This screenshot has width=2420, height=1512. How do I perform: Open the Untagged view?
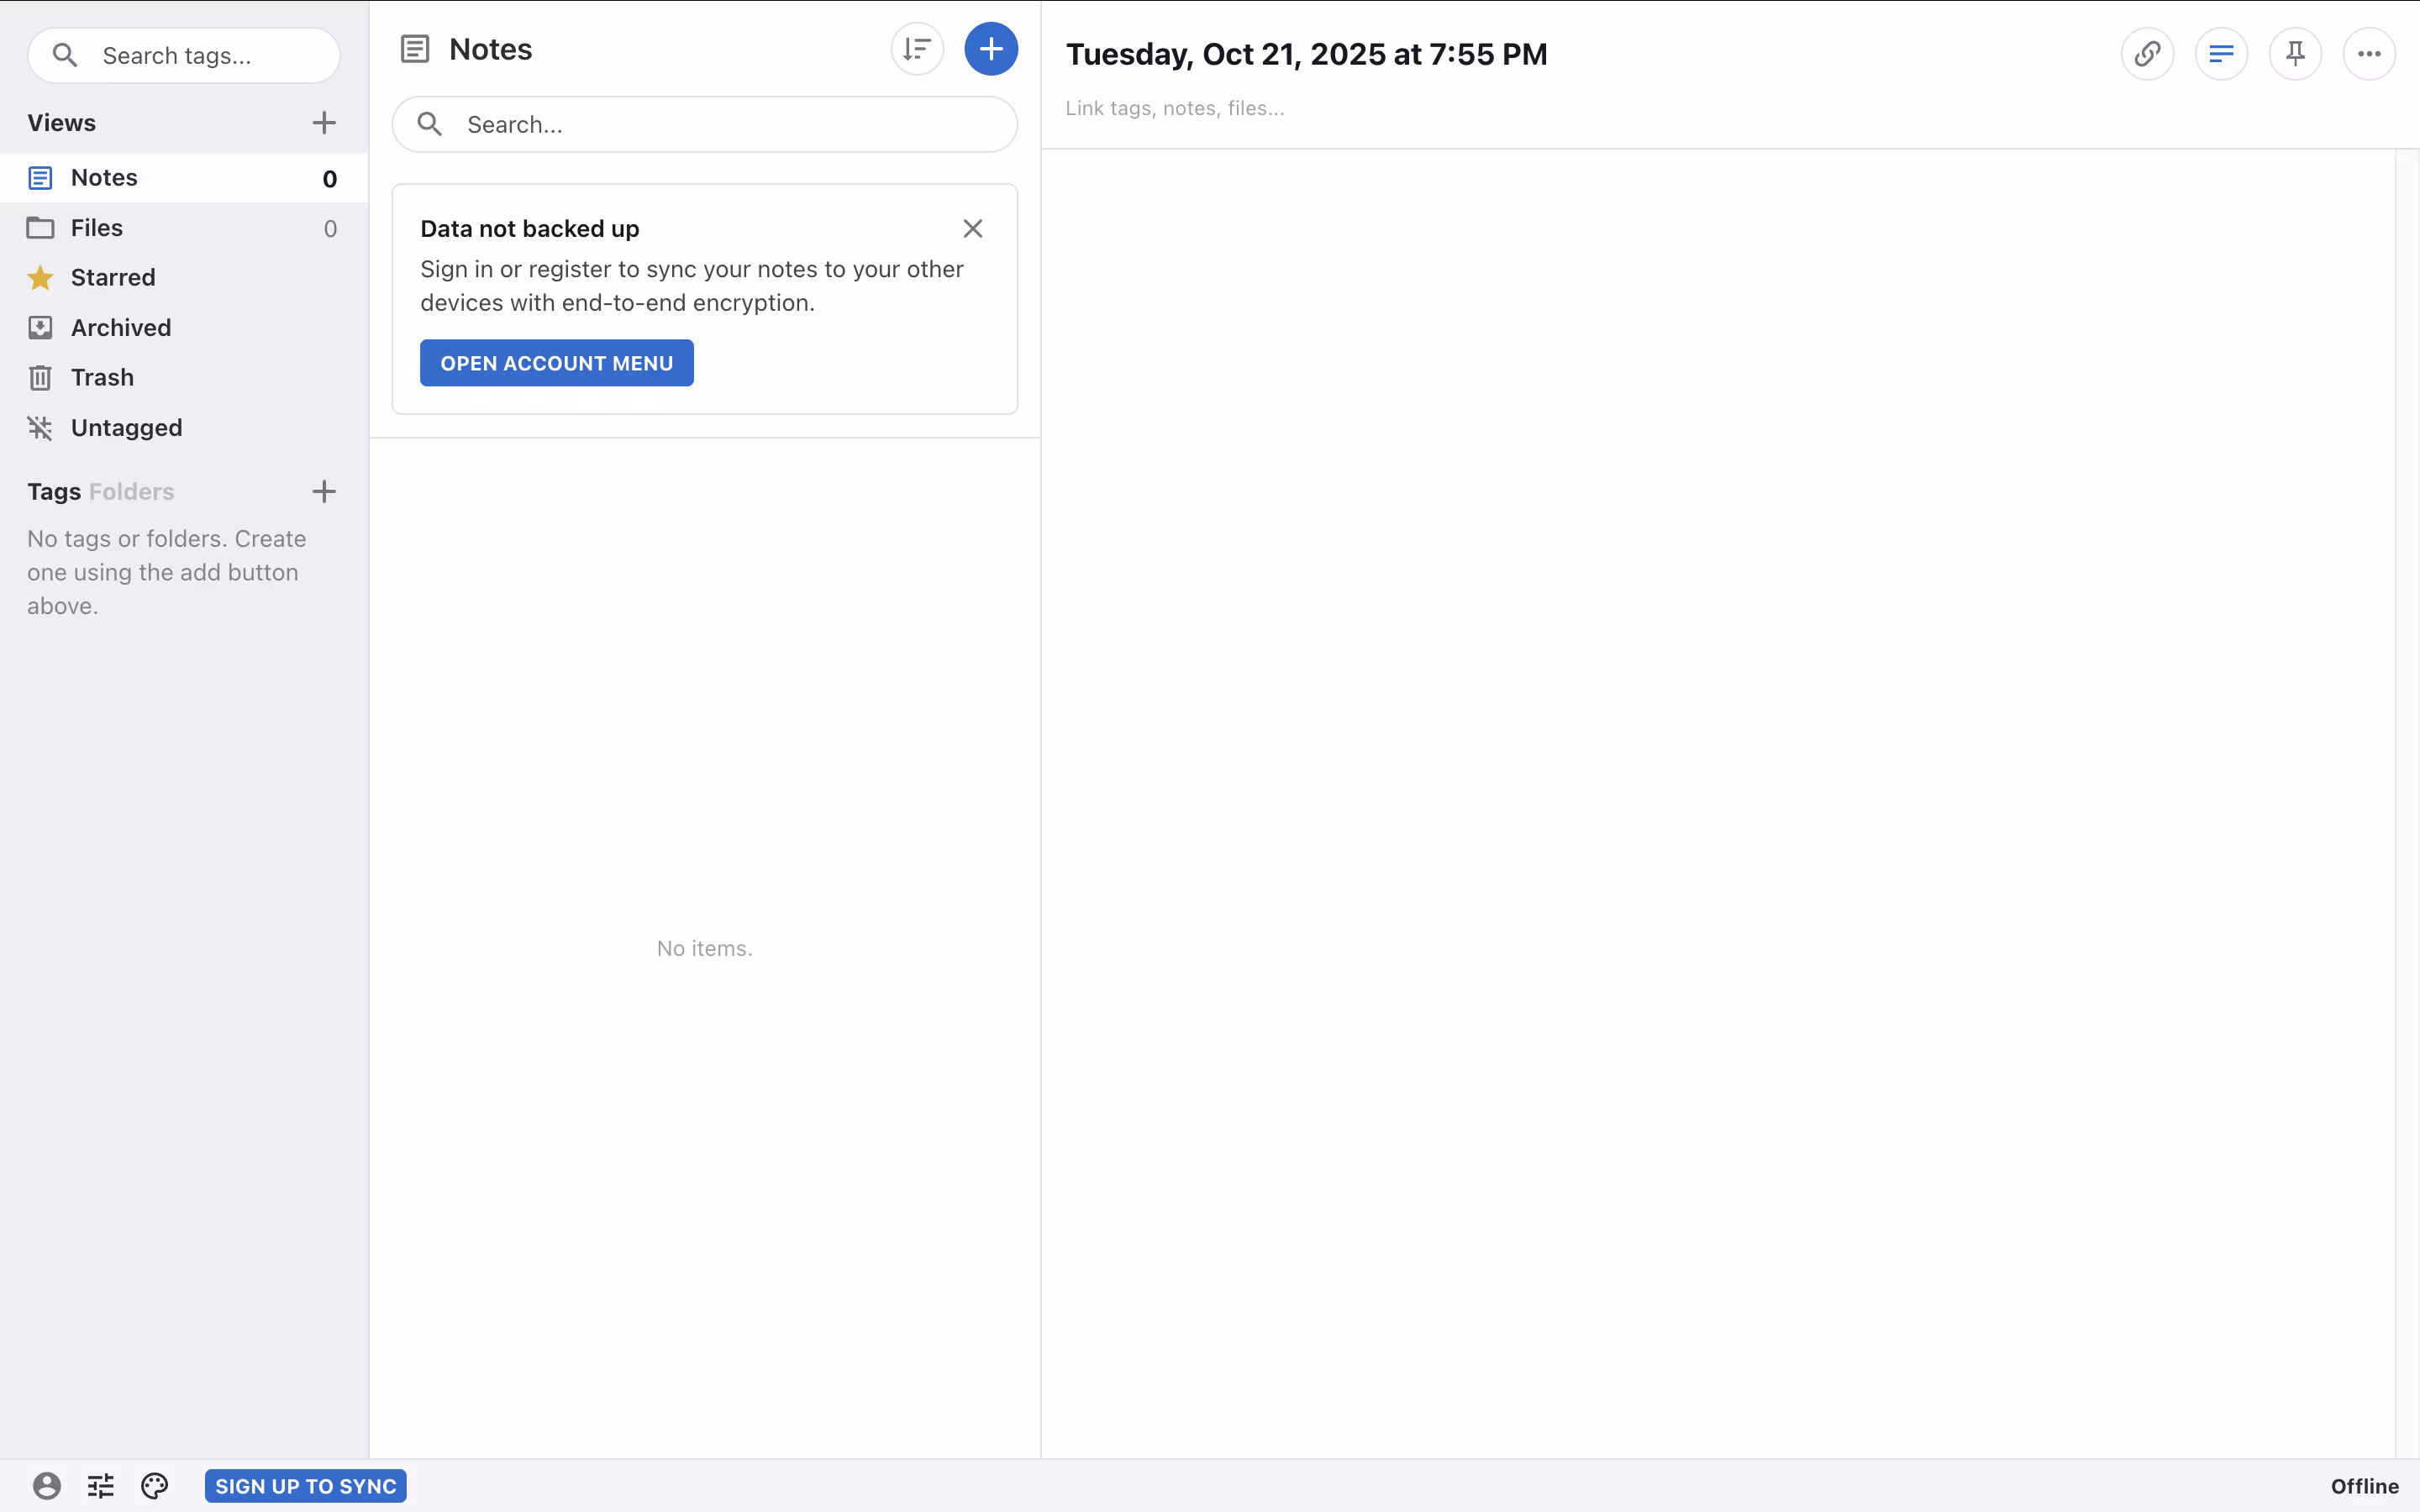[x=184, y=428]
